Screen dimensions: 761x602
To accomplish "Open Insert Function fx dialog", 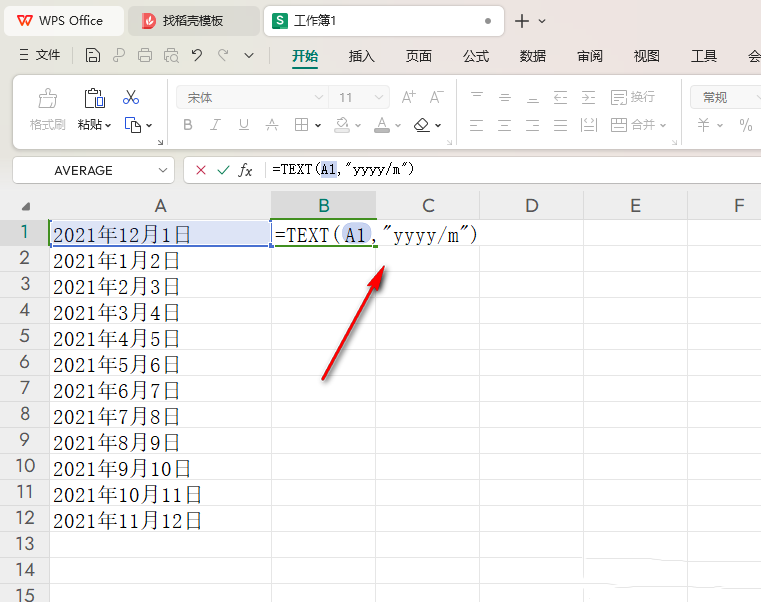I will 246,170.
